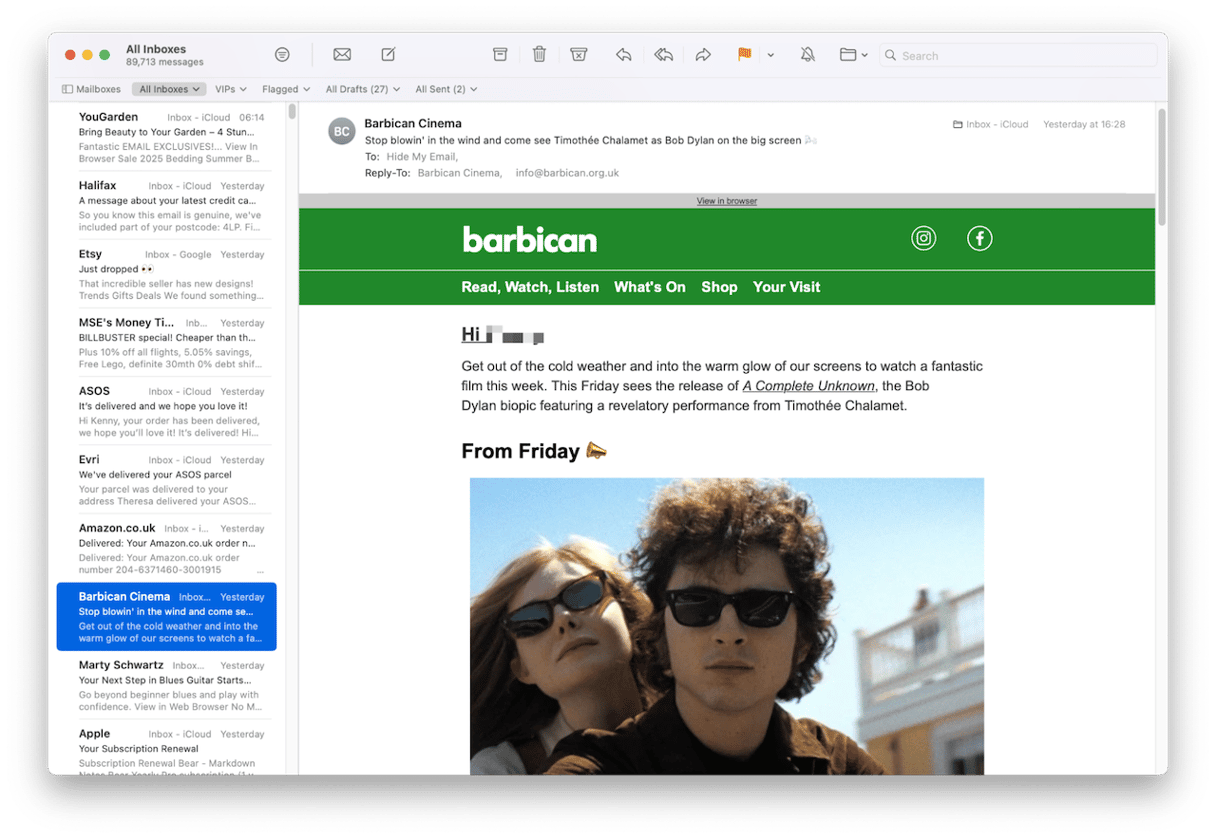Open the flag colour dropdown arrow
The width and height of the screenshot is (1216, 839).
[x=770, y=56]
